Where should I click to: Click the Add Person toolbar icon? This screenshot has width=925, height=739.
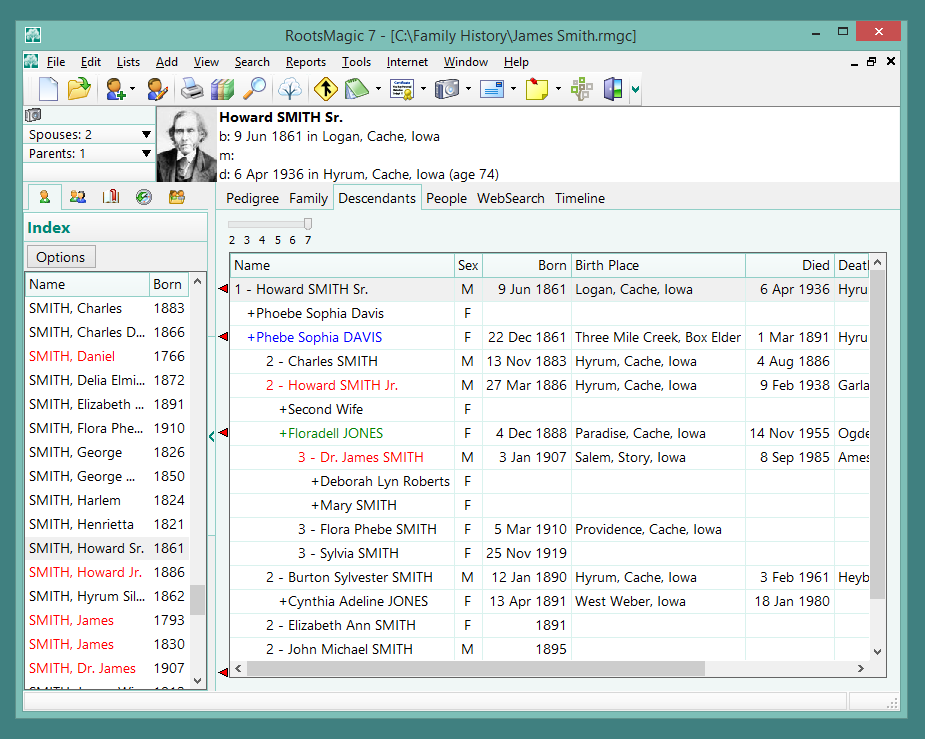[x=116, y=89]
